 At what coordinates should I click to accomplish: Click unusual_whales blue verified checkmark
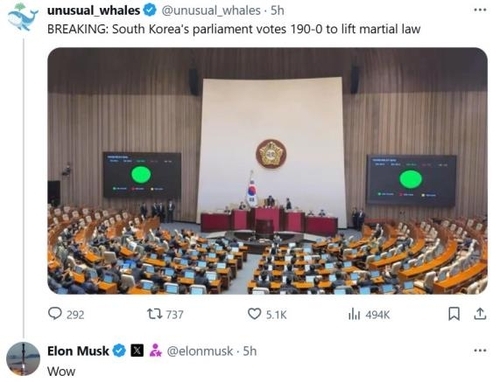pyautogui.click(x=150, y=10)
